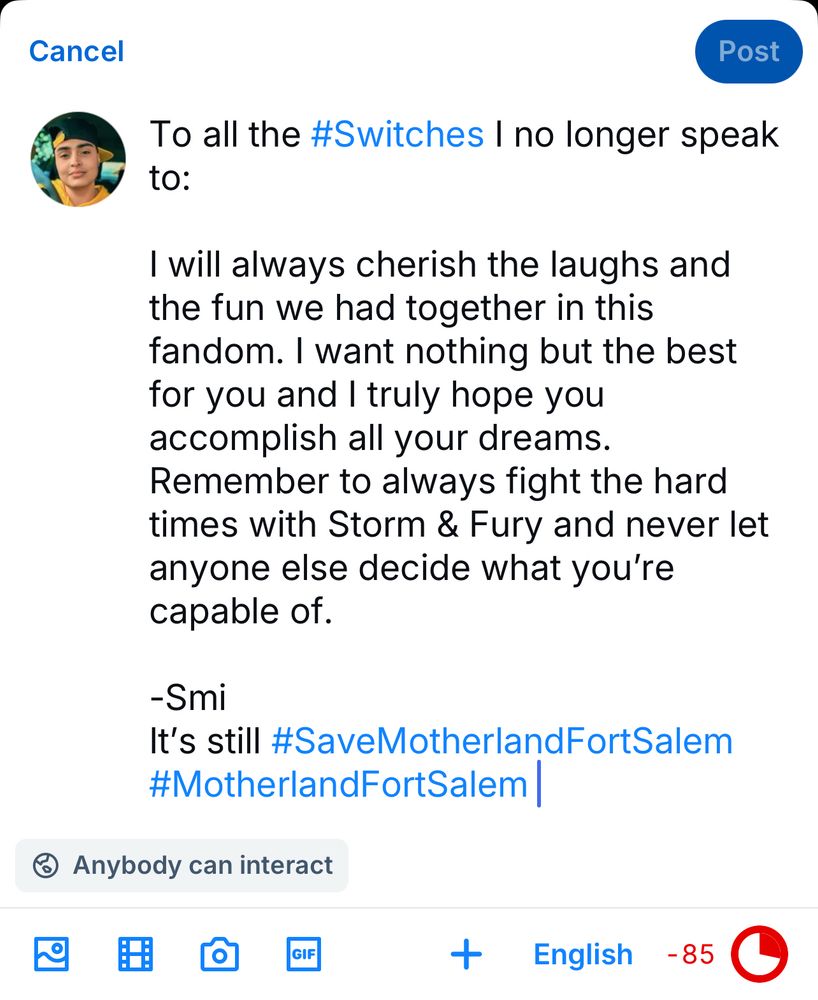Viewport: 818px width, 1000px height.
Task: Open the "Anybody can interact" settings
Action: [x=182, y=865]
